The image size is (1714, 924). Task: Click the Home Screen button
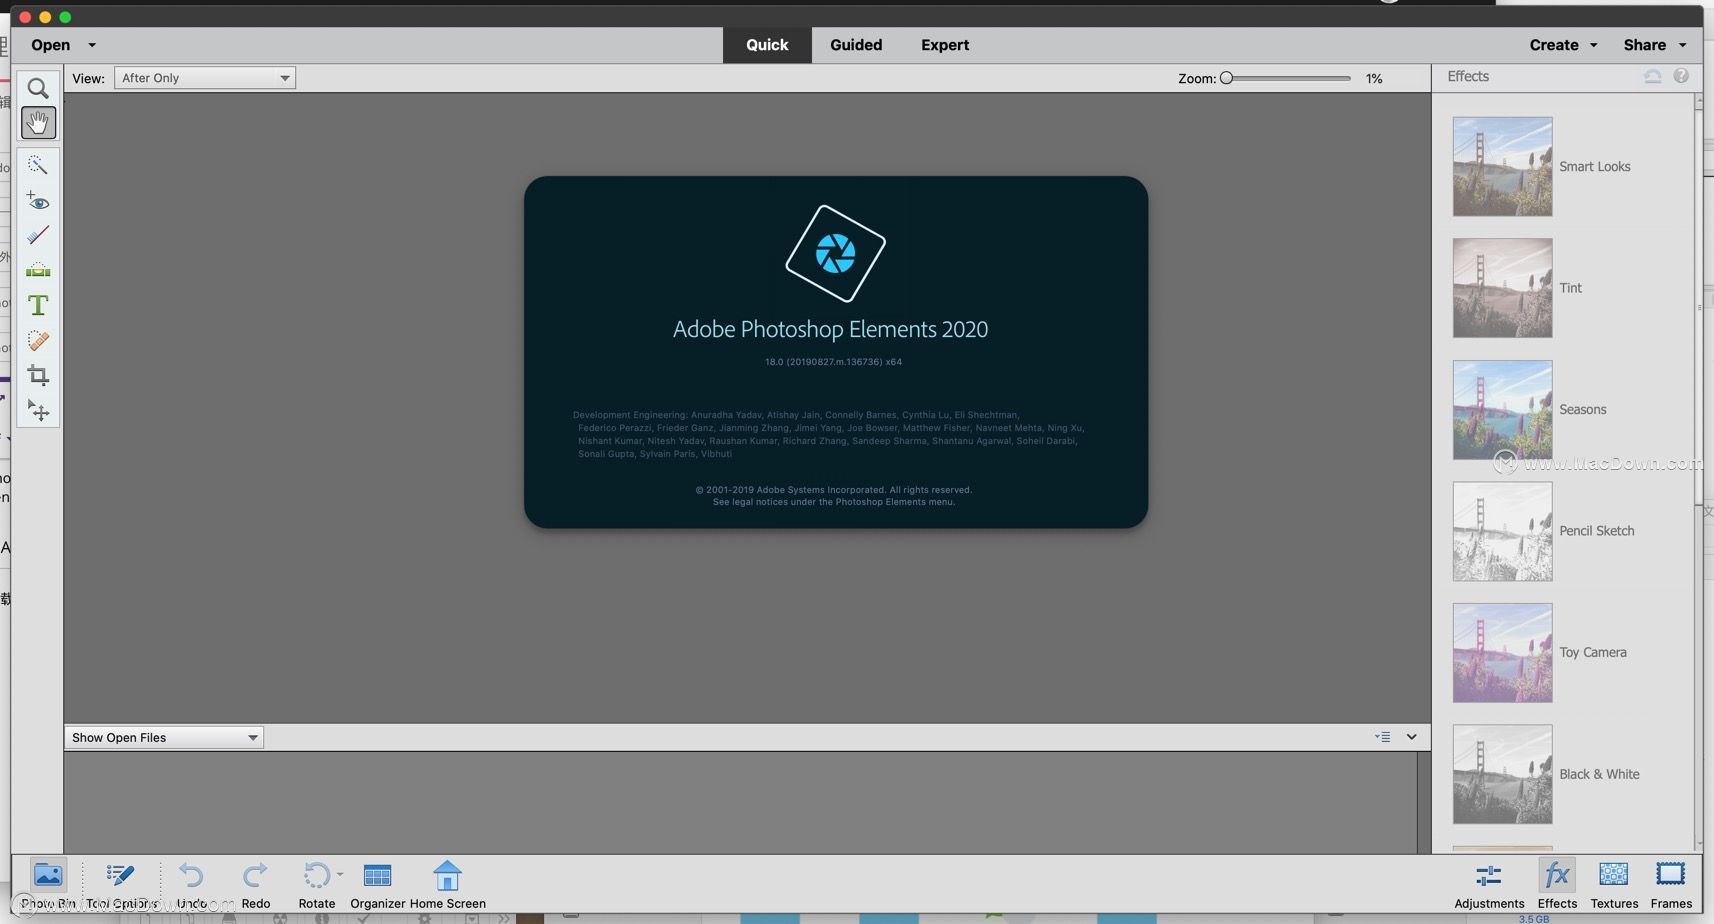click(447, 885)
